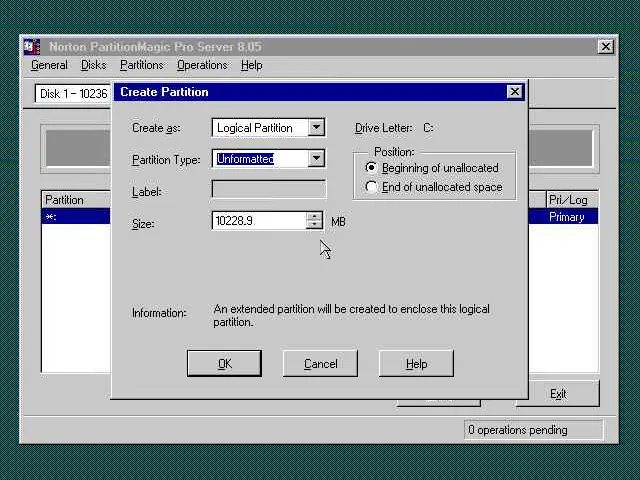Click the Size field showing 10228.9
This screenshot has height=480, width=640.
tap(259, 221)
